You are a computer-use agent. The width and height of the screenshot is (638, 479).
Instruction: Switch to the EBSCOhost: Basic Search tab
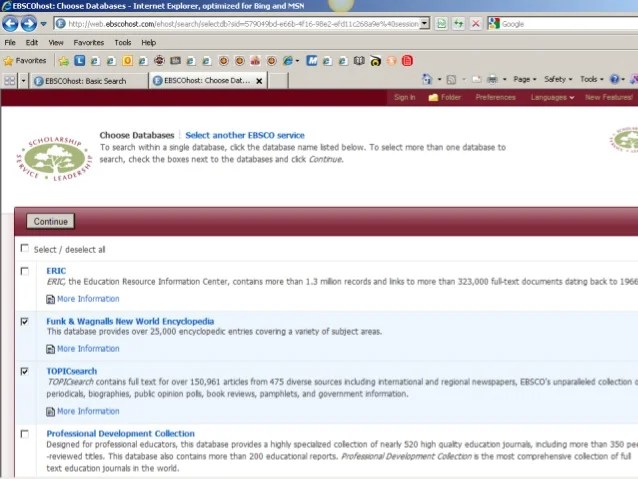point(90,81)
